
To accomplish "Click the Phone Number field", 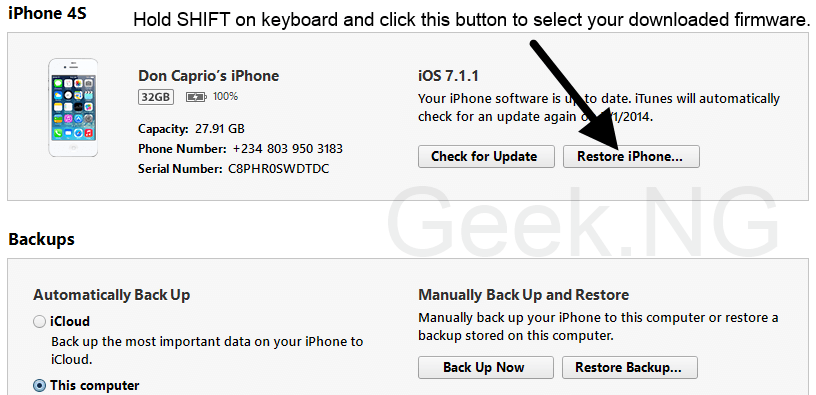I will [x=240, y=149].
